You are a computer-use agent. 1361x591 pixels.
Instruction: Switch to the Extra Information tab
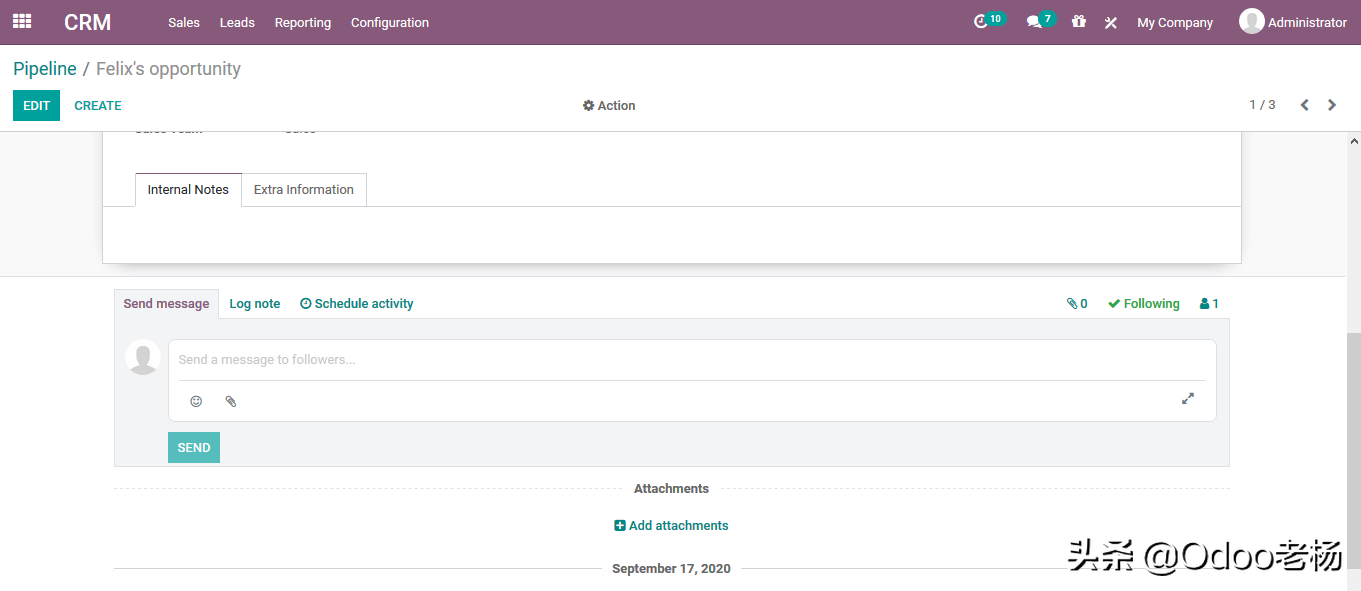[303, 190]
